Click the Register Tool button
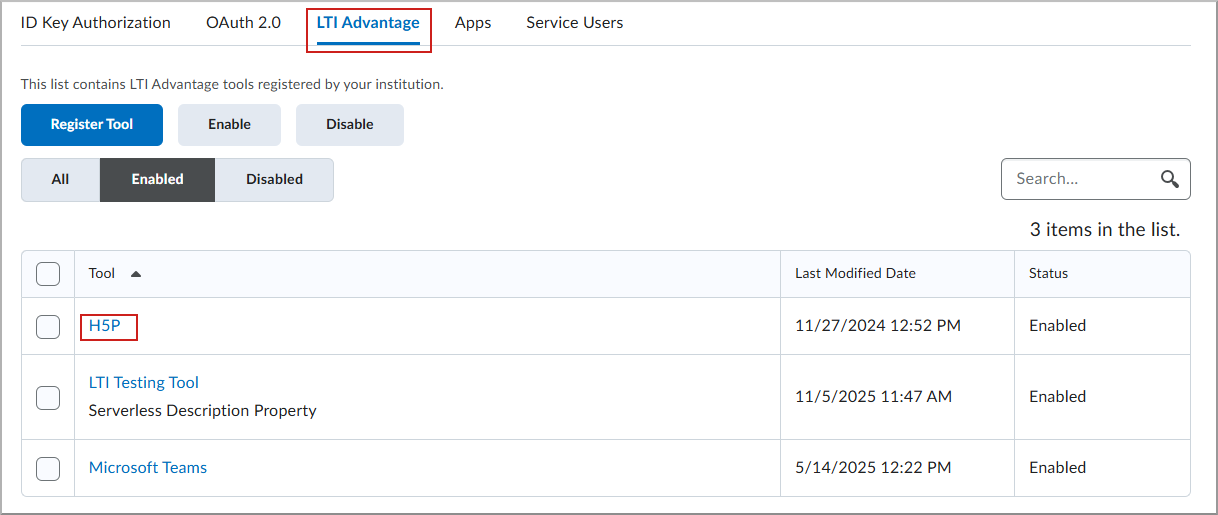This screenshot has height=515, width=1218. point(92,125)
